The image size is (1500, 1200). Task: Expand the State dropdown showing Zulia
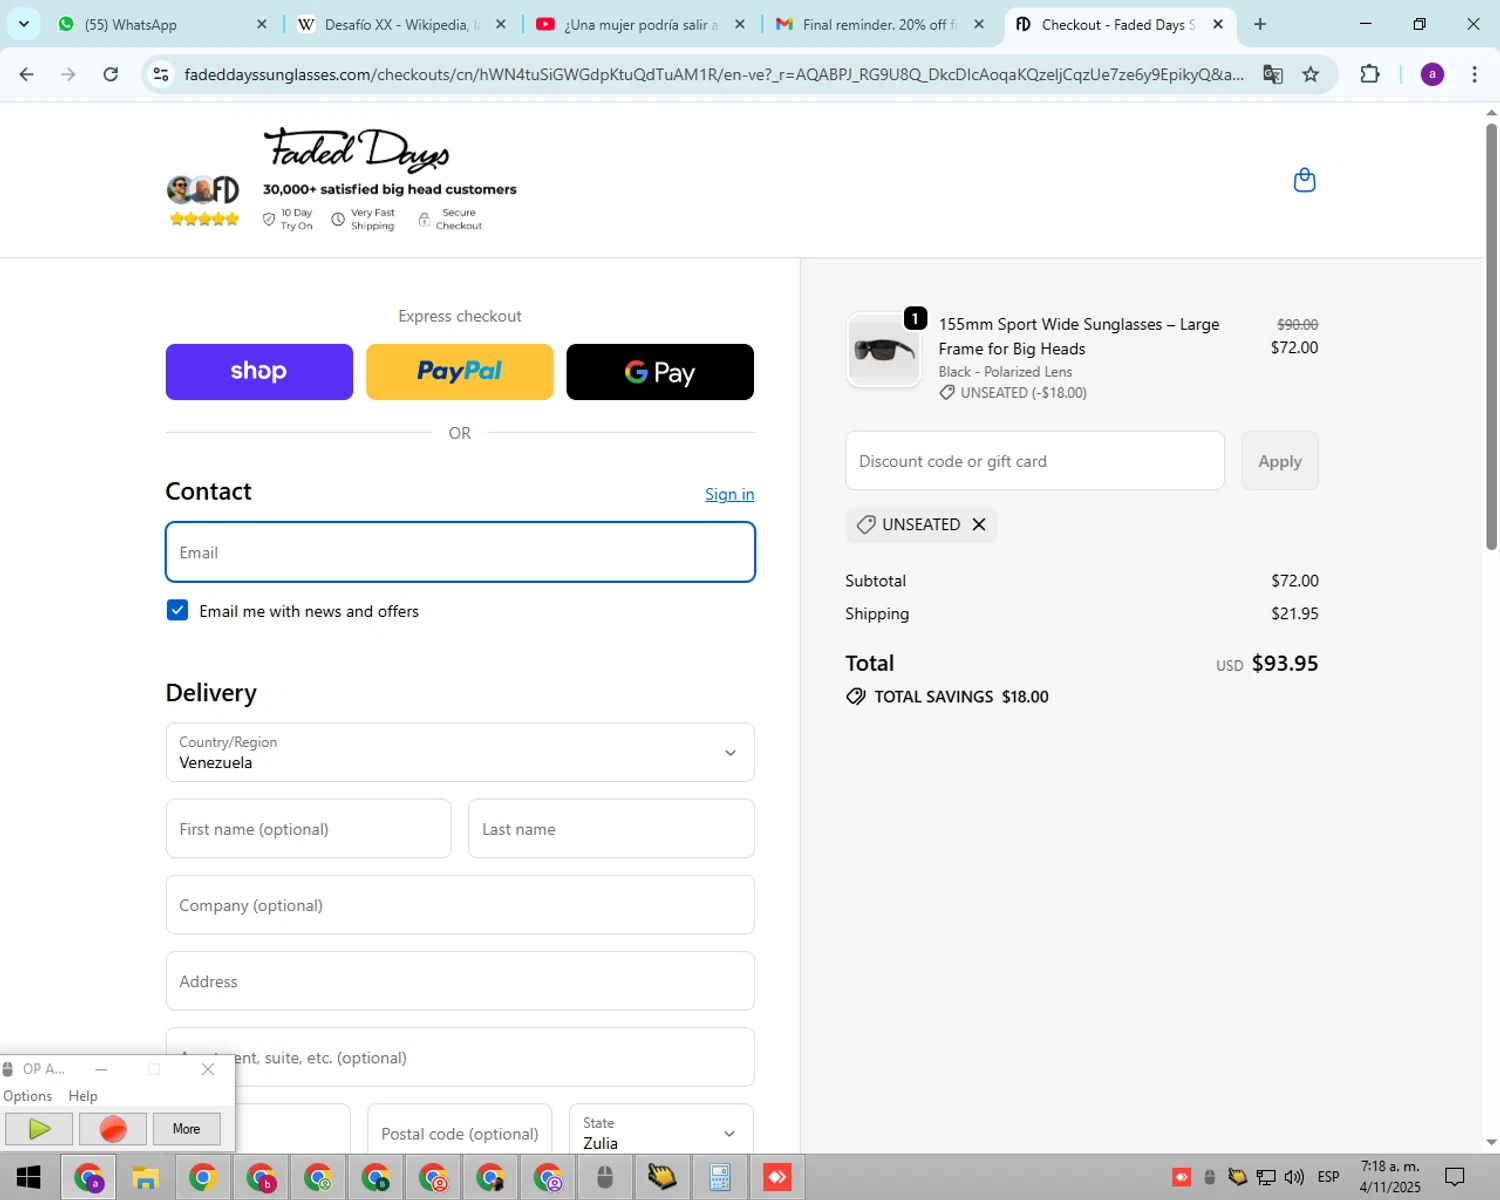click(661, 1132)
